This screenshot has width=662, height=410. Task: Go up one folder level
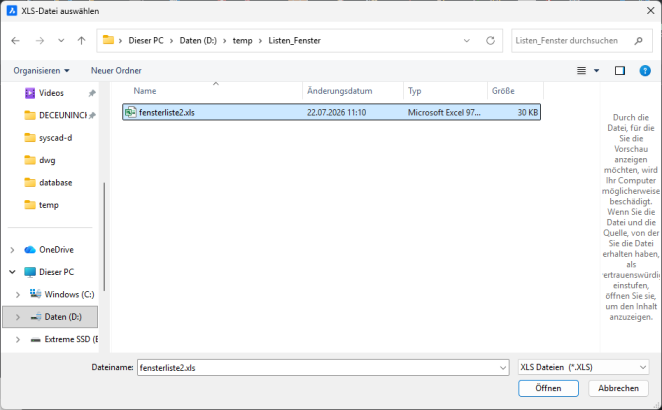point(81,41)
